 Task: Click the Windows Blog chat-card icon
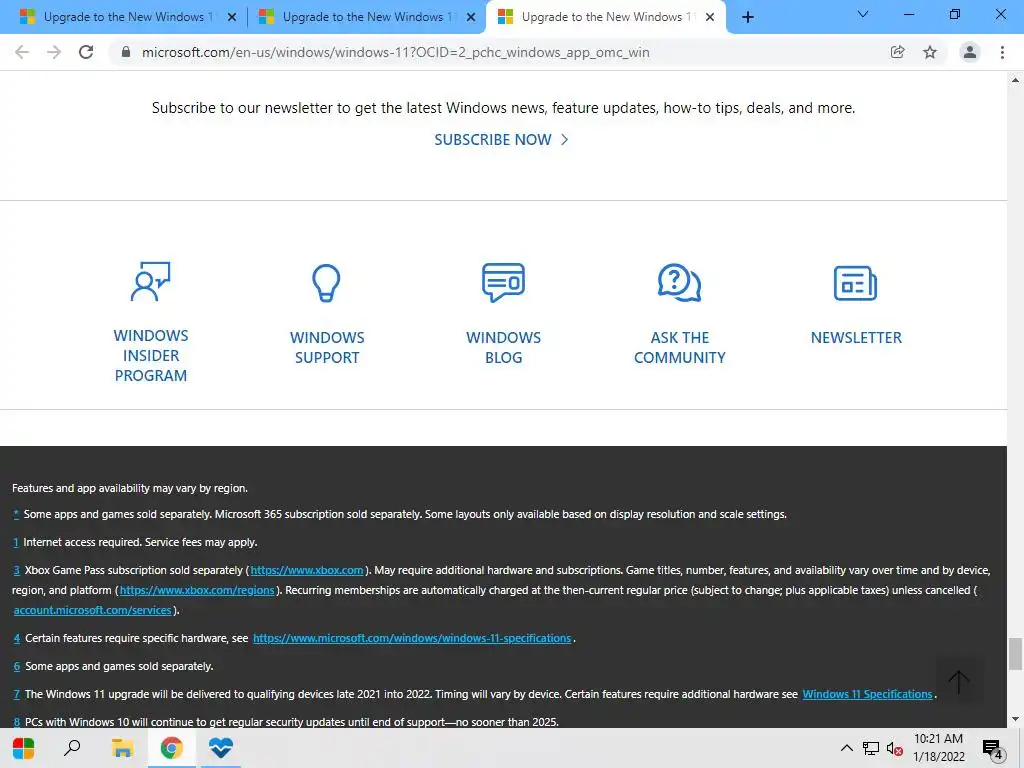pos(503,282)
